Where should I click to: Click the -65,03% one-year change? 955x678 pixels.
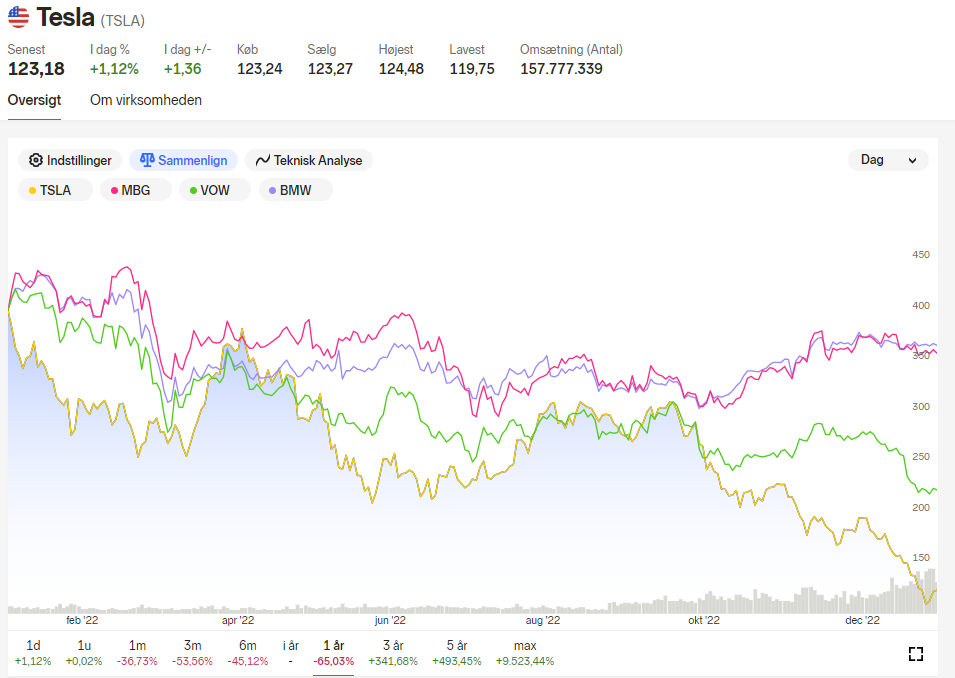333,661
